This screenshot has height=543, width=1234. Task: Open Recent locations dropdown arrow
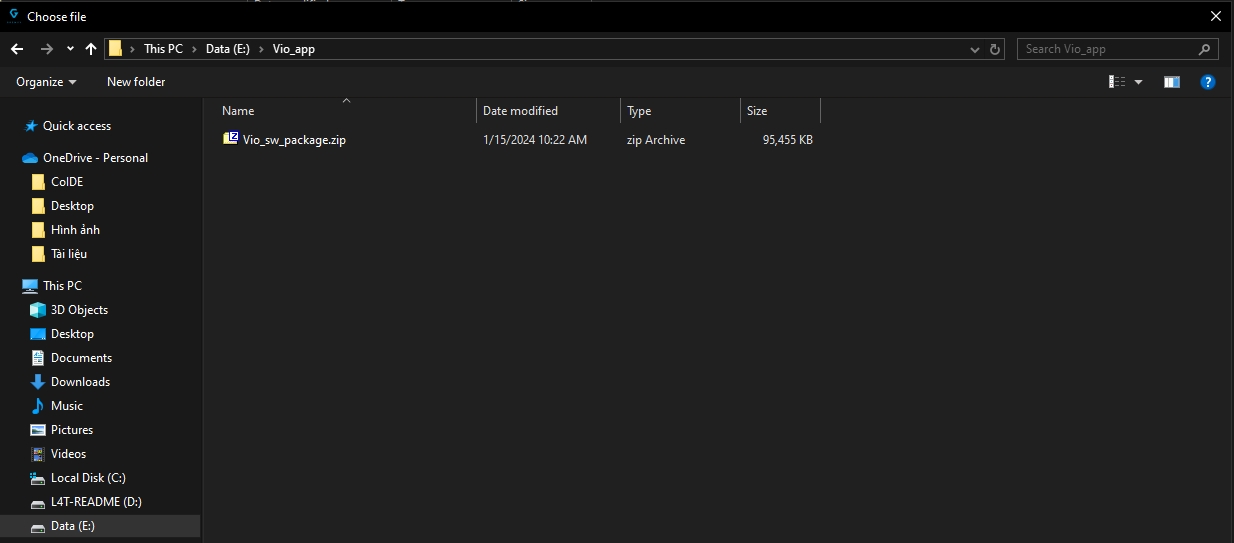[x=70, y=49]
